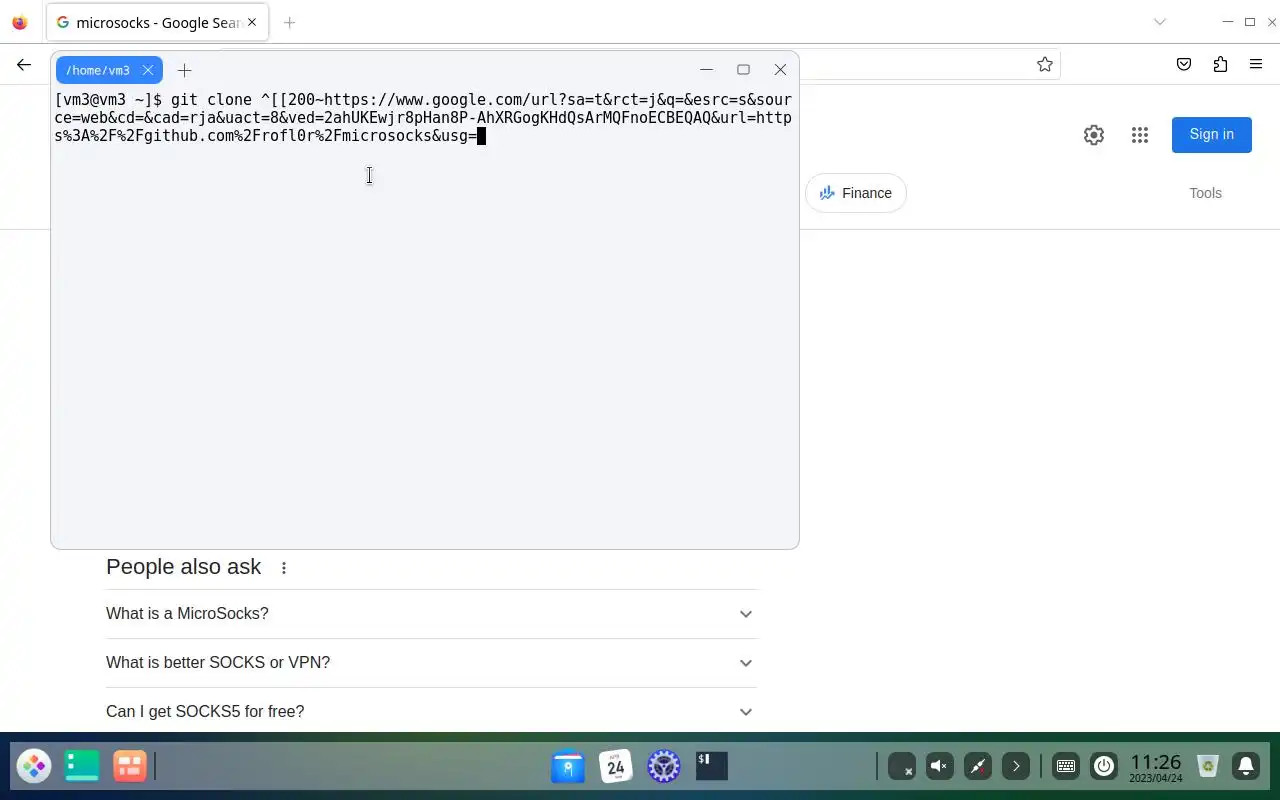
Task: Close the microsocks browser tab
Action: coord(251,22)
